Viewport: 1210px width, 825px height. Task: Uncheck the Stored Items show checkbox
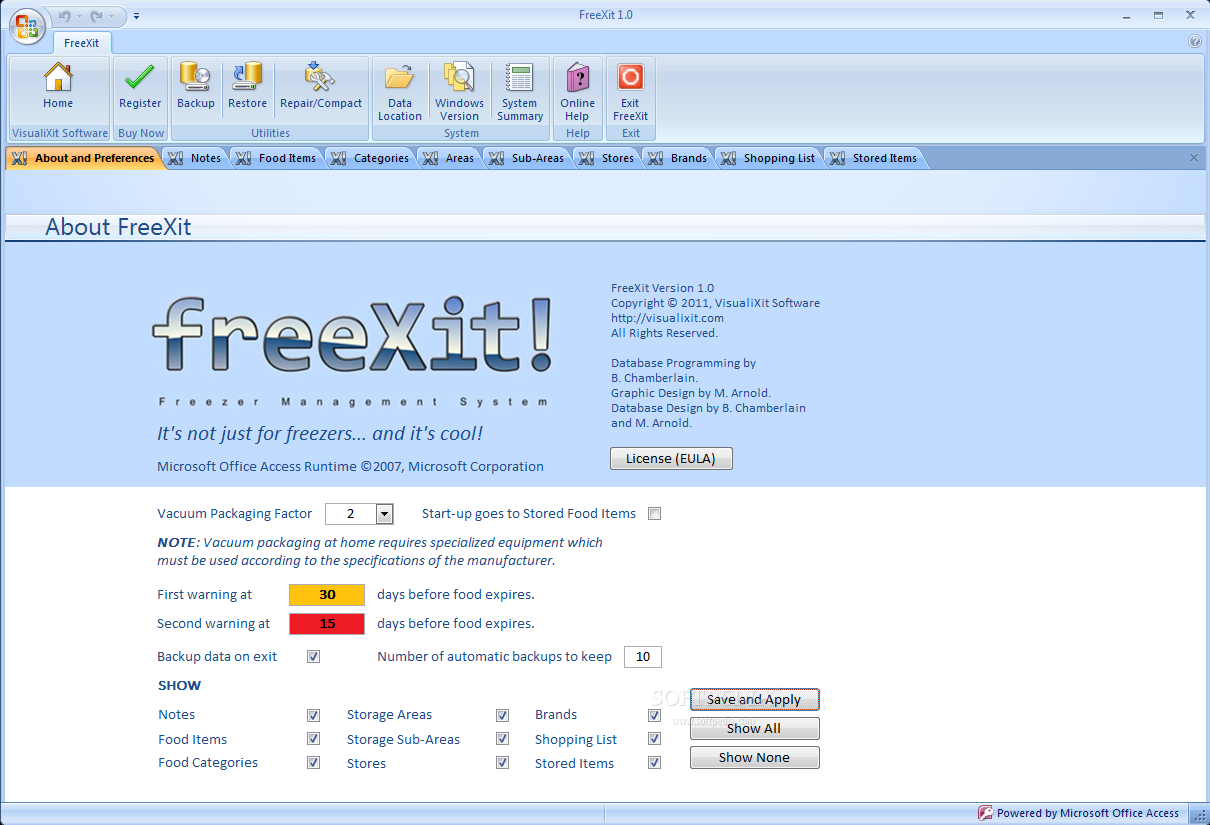[x=655, y=763]
